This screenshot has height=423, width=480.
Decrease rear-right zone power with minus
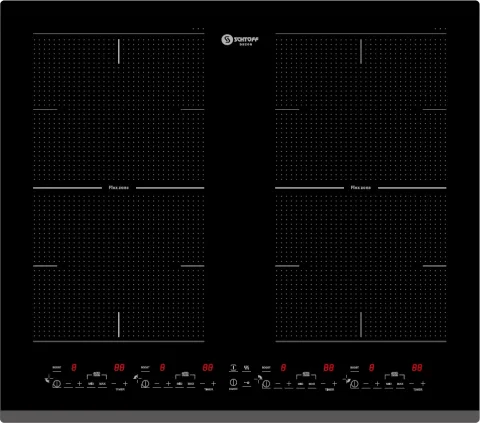click(278, 384)
